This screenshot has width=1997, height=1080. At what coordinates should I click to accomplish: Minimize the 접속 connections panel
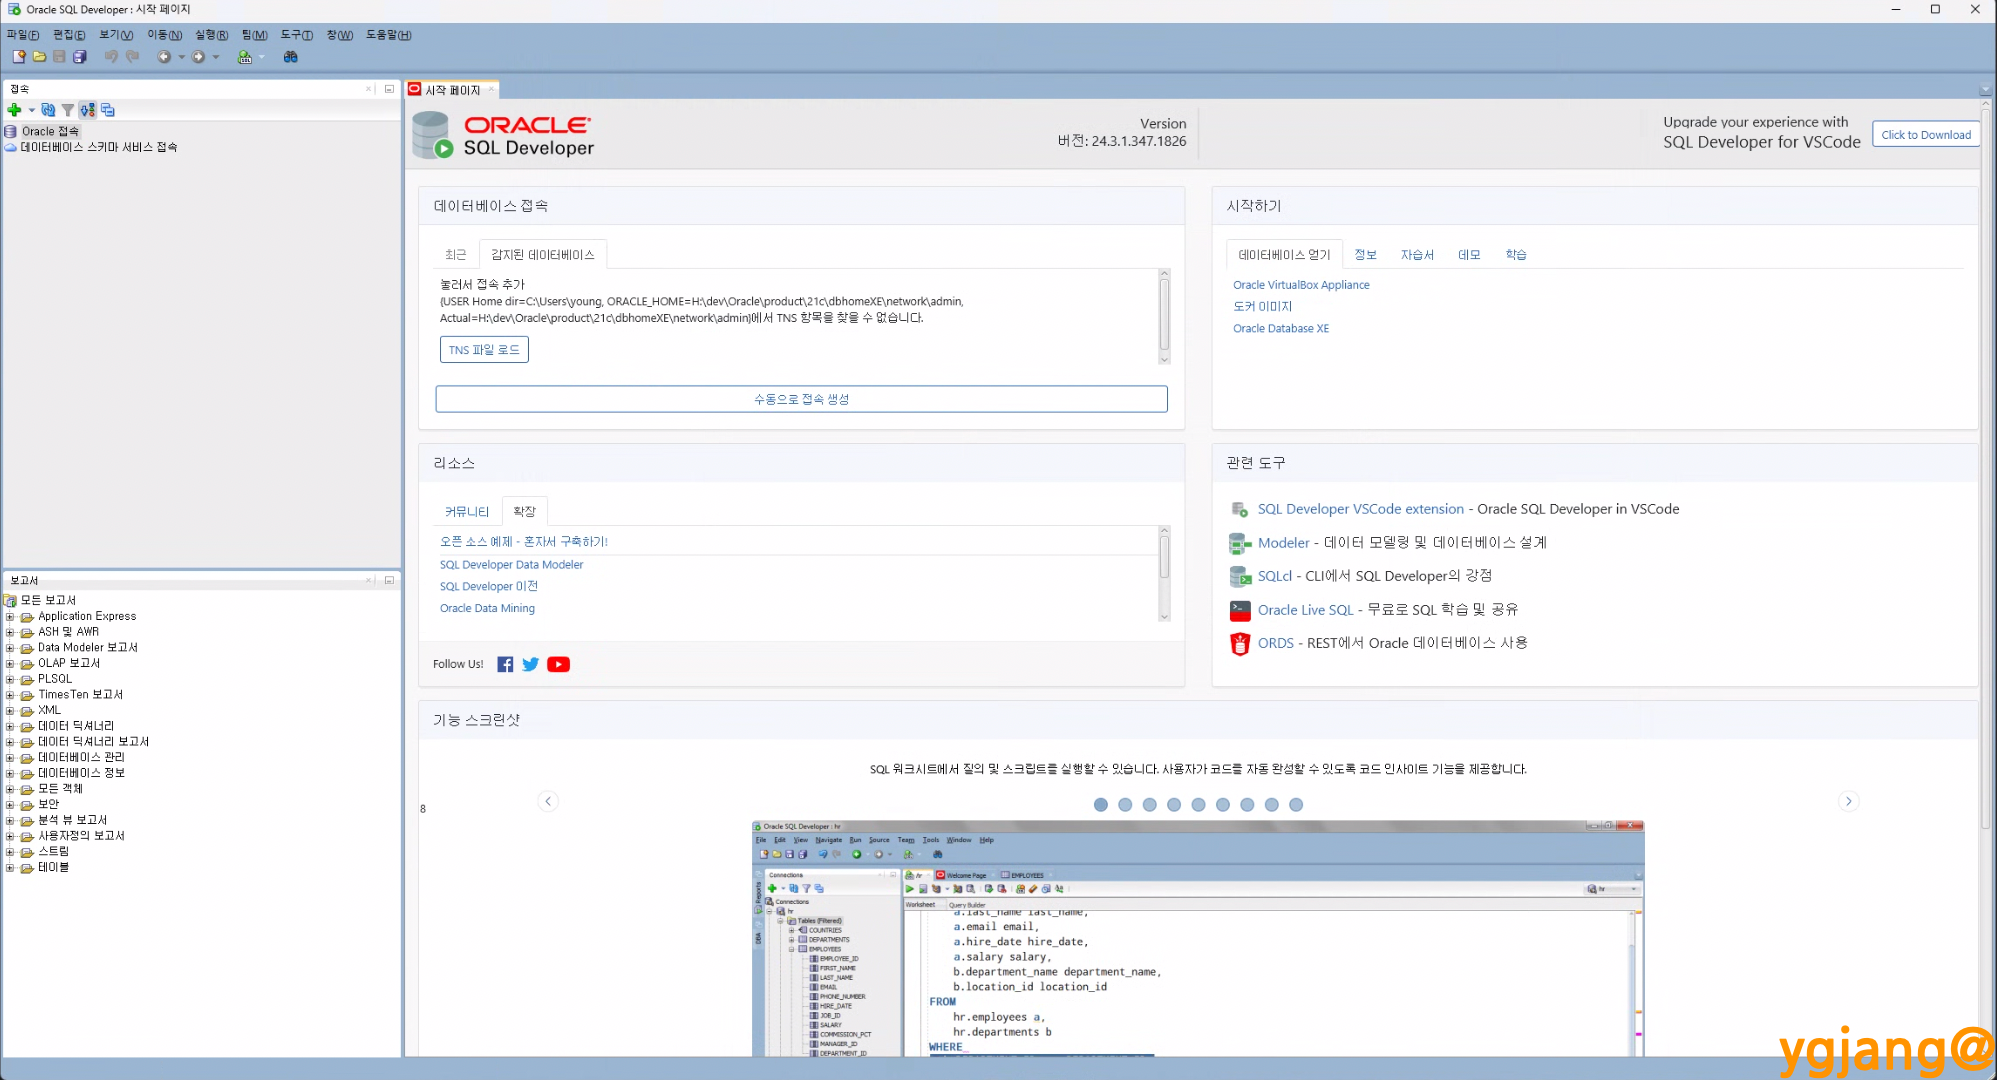[x=389, y=89]
